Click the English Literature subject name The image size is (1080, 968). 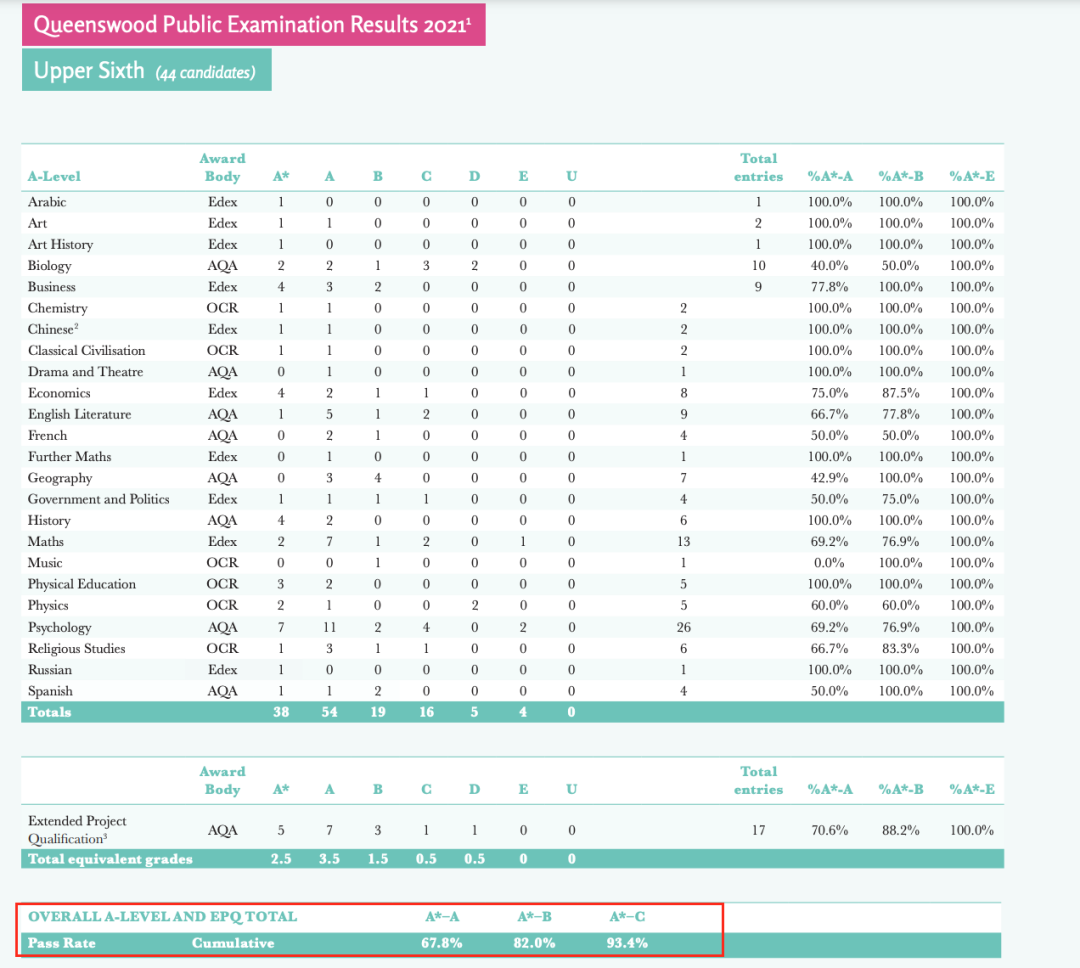pos(79,414)
